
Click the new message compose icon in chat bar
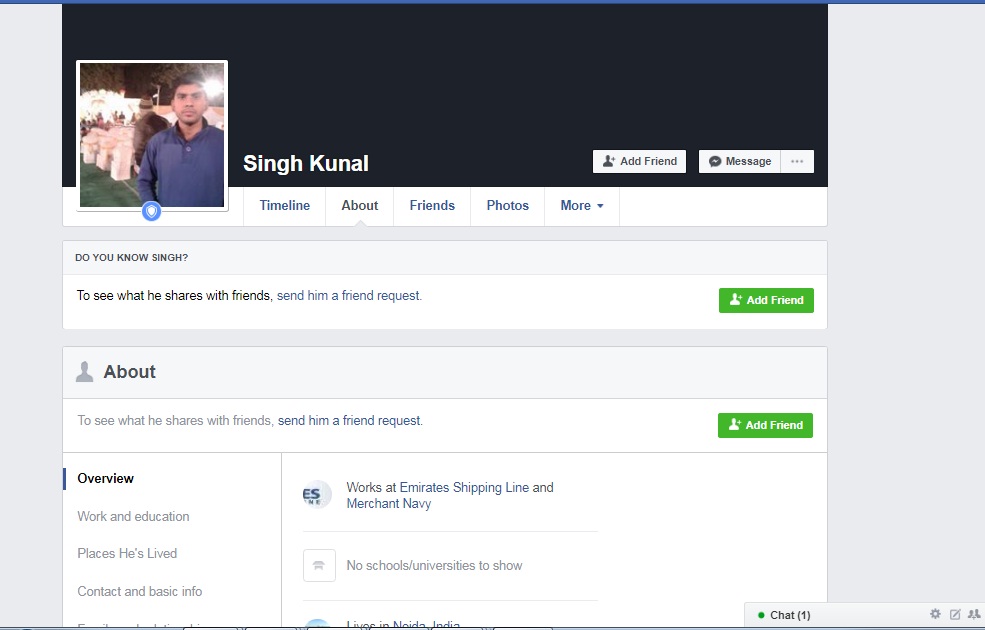pos(955,614)
